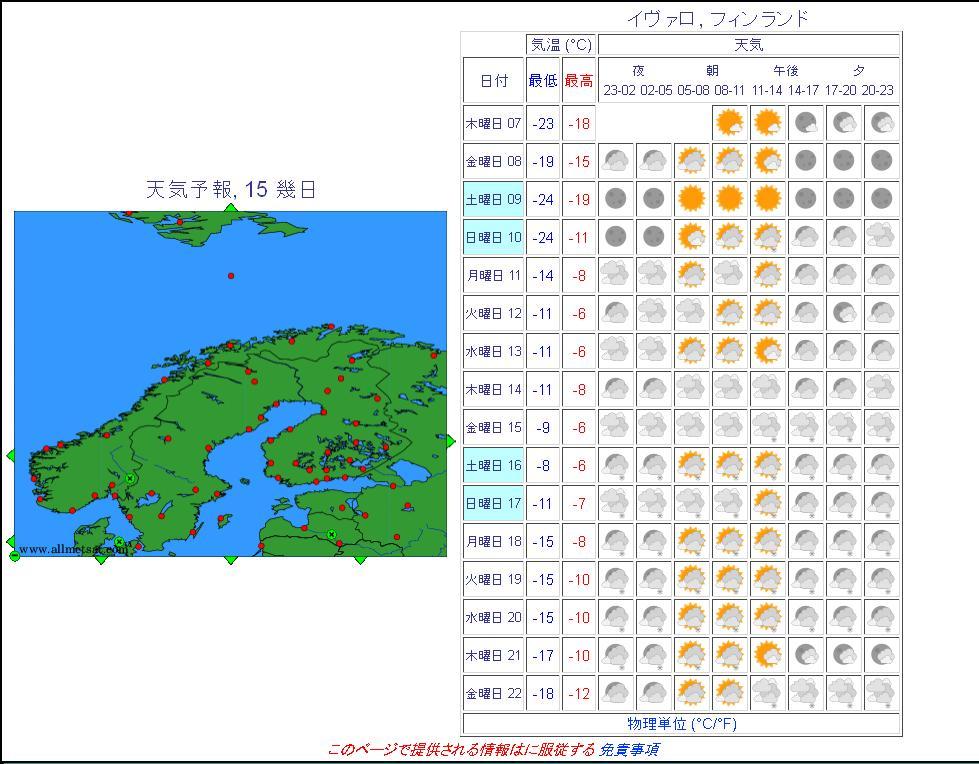Select the 日曜日 17 date cell
The height and width of the screenshot is (764, 979).
pos(493,503)
